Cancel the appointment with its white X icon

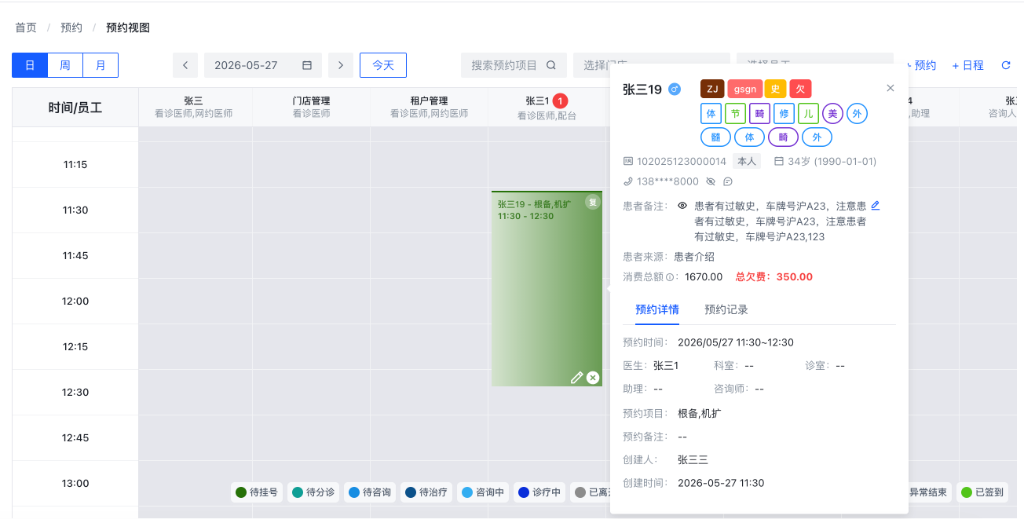point(592,377)
